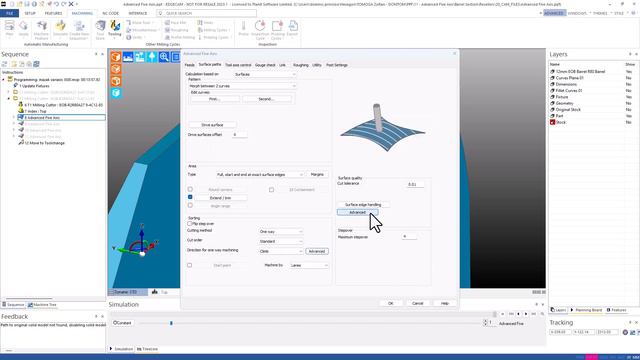Switch to the Feeds tab in dialog
The image size is (640, 360).
(189, 65)
